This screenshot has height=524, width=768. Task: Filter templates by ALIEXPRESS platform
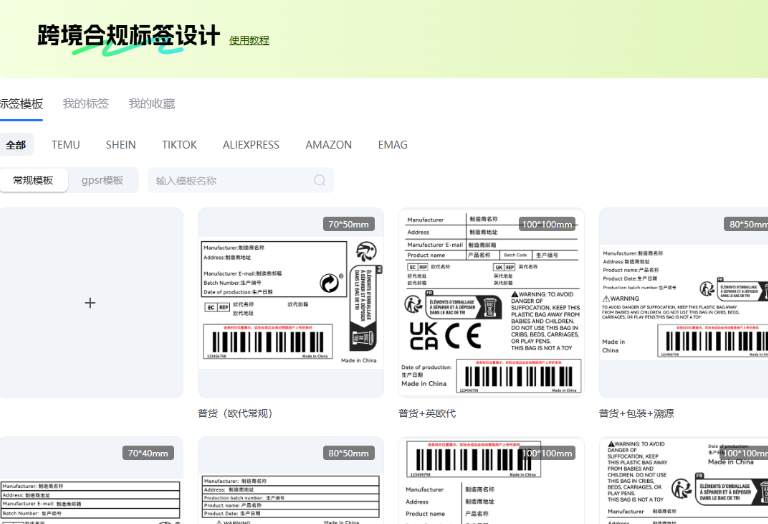(251, 145)
